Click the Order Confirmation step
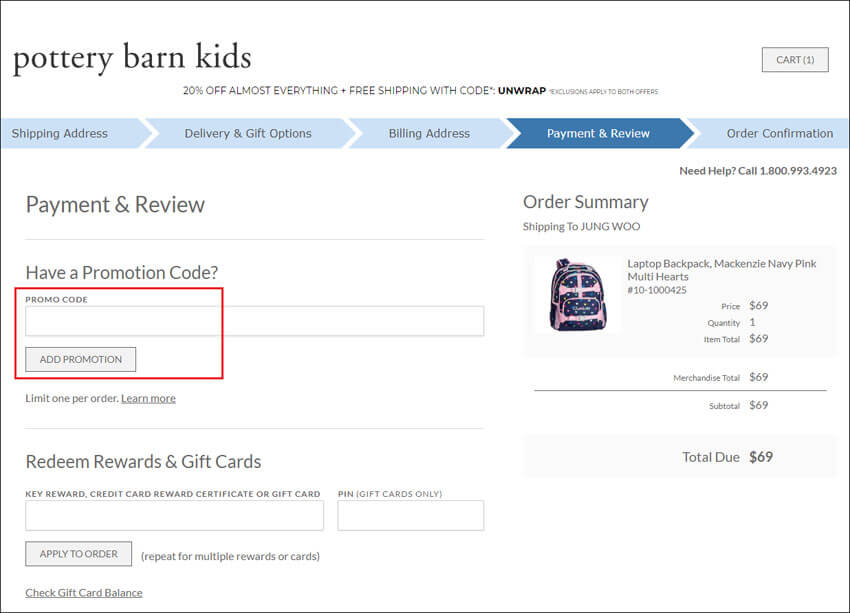 point(779,133)
